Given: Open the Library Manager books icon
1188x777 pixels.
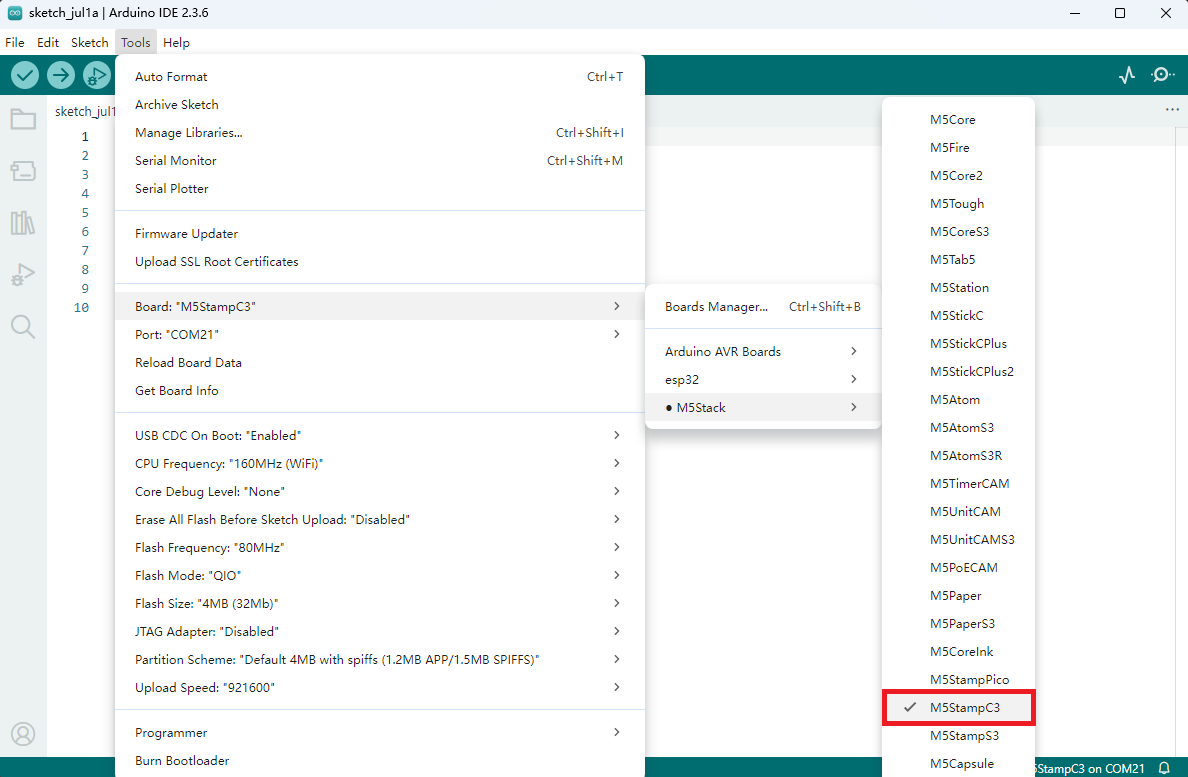Looking at the screenshot, I should pos(23,223).
